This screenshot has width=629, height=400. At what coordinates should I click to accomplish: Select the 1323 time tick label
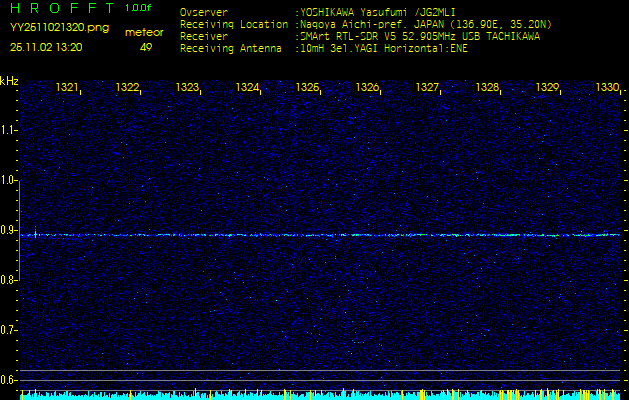(187, 88)
